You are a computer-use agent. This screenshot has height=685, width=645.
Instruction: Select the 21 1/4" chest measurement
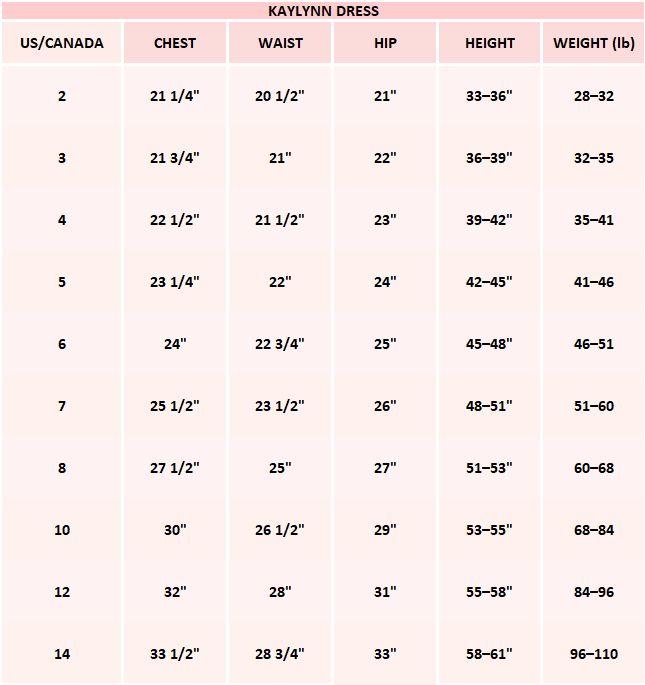(175, 96)
